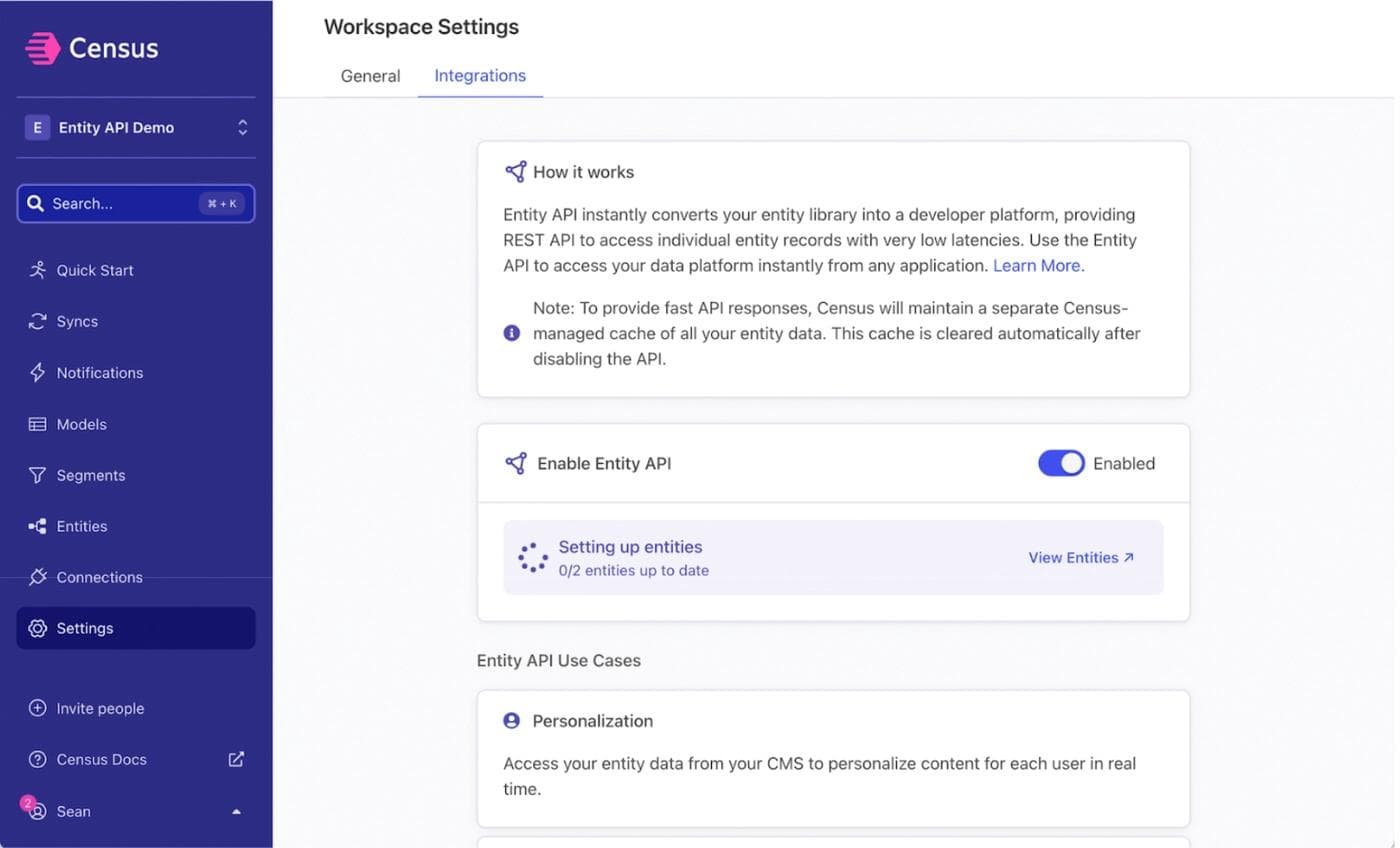Screen dimensions: 1400x848
Task: Select the Segments filter icon
Action: tap(36, 475)
